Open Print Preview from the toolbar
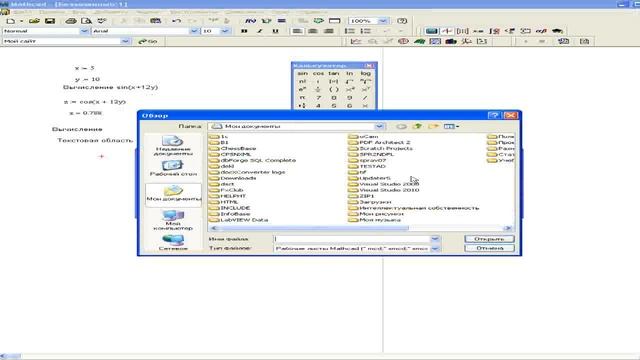The image size is (640, 360). 86,21
